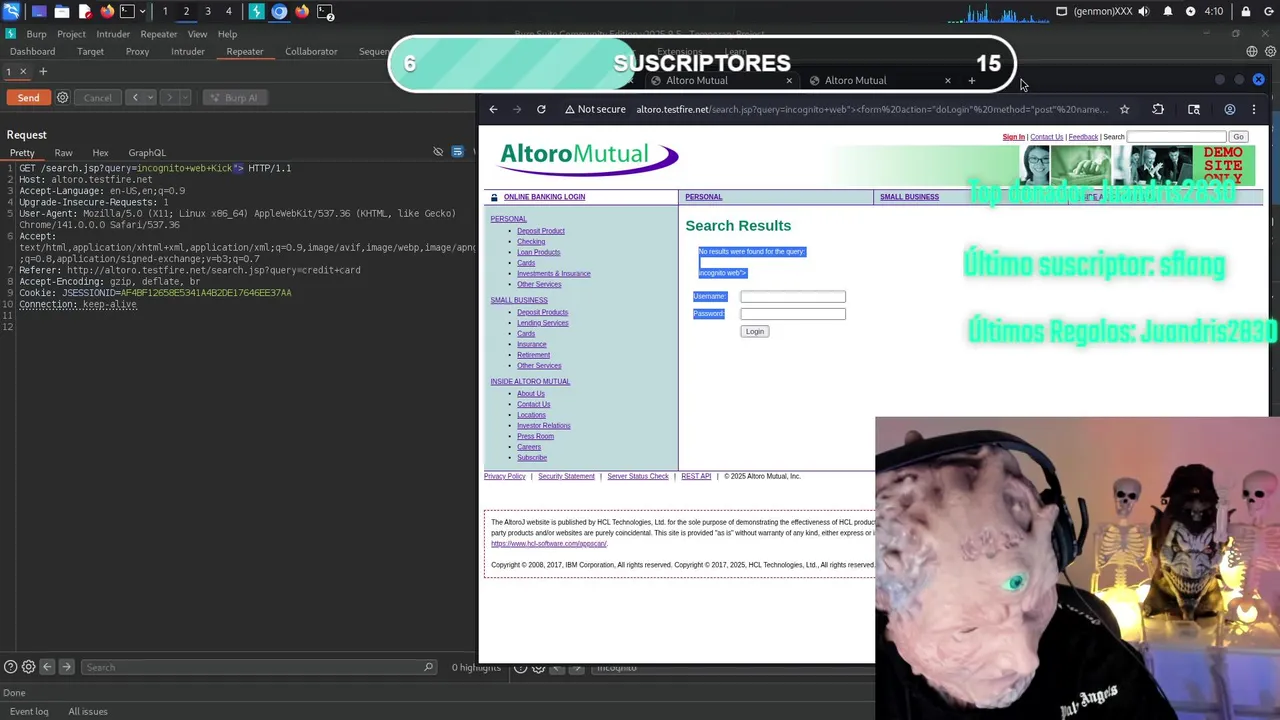Bookmark this page with the star icon
The width and height of the screenshot is (1280, 720).
[x=1124, y=109]
